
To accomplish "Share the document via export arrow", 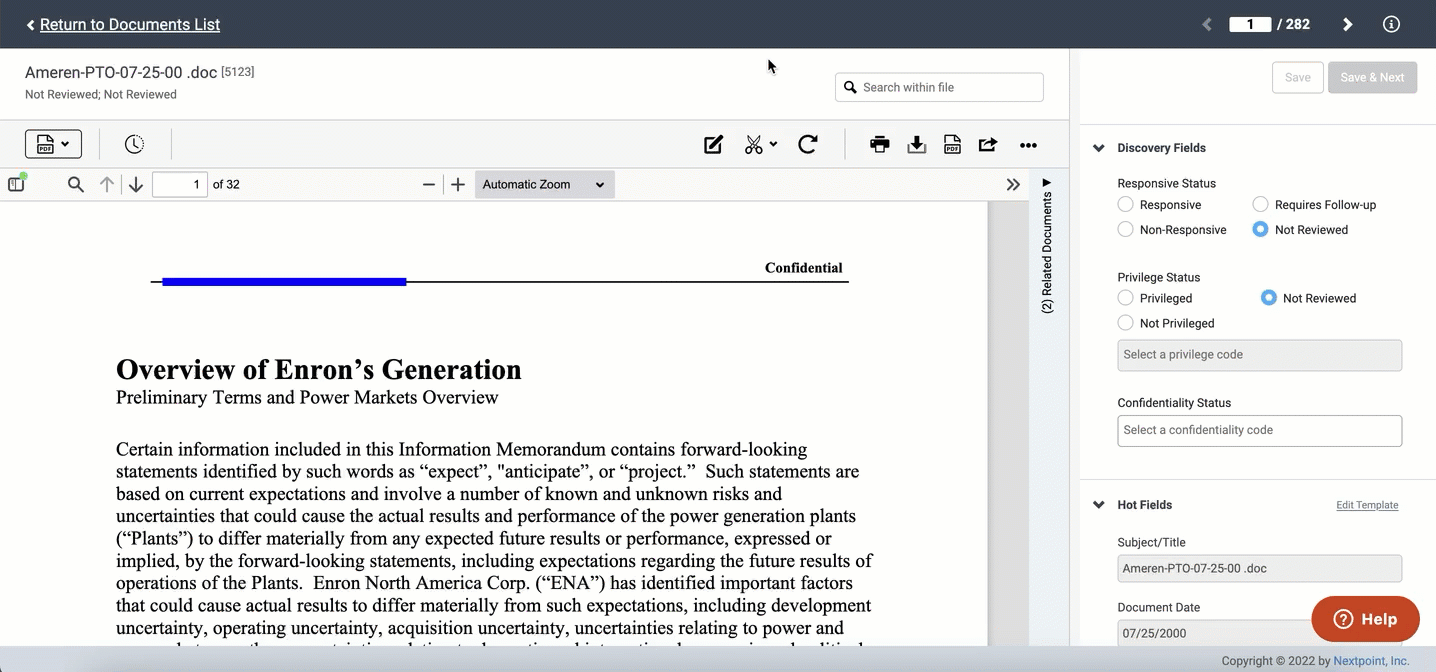I will (x=988, y=145).
